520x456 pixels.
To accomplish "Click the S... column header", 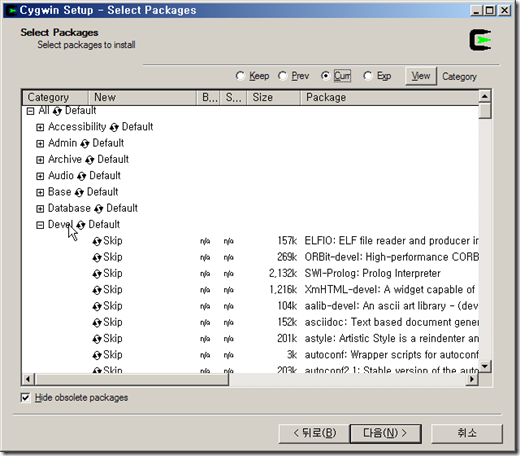I will tap(233, 98).
